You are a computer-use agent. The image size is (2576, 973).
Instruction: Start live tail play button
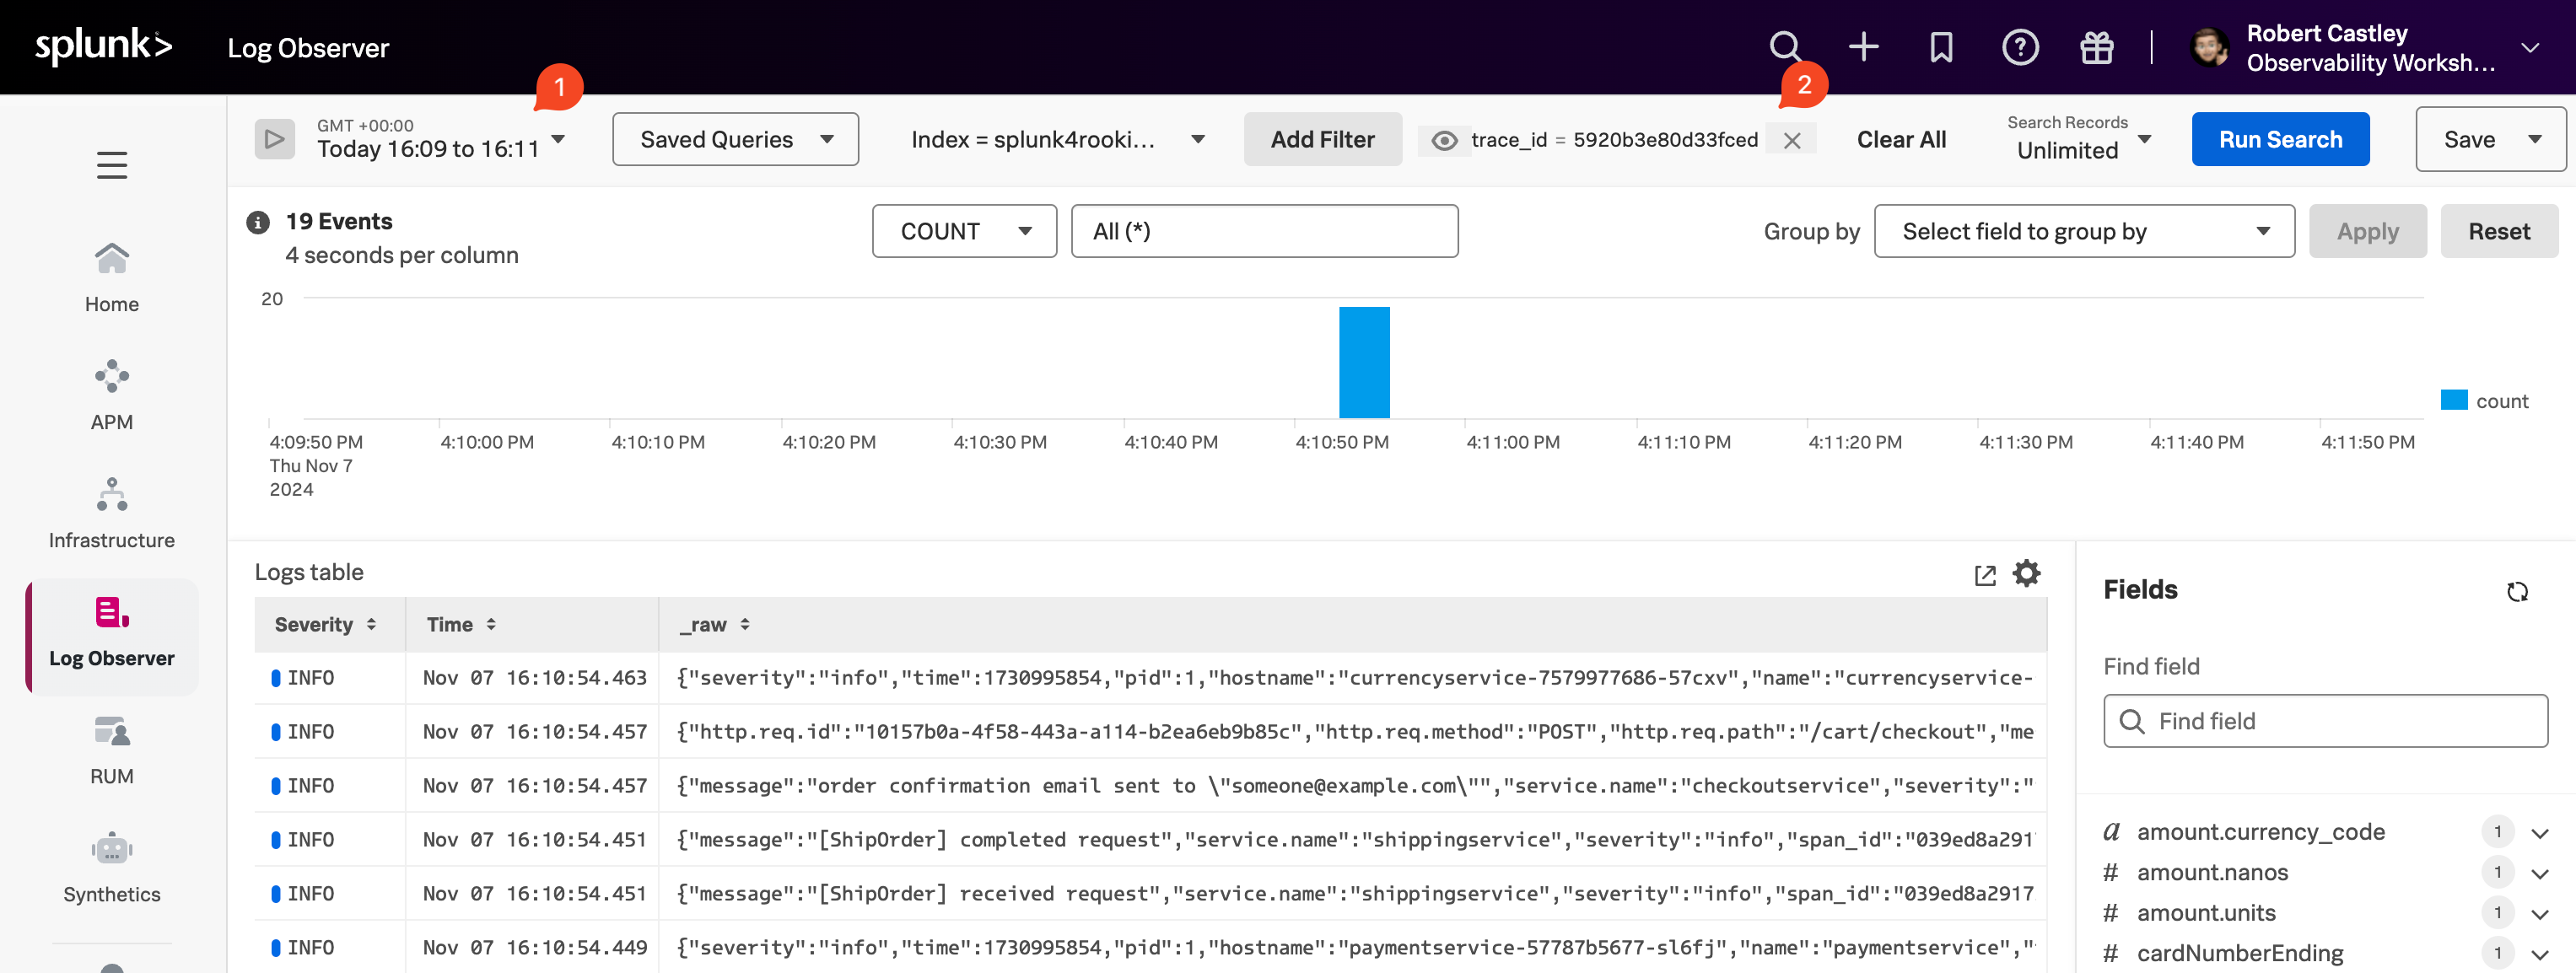coord(275,139)
